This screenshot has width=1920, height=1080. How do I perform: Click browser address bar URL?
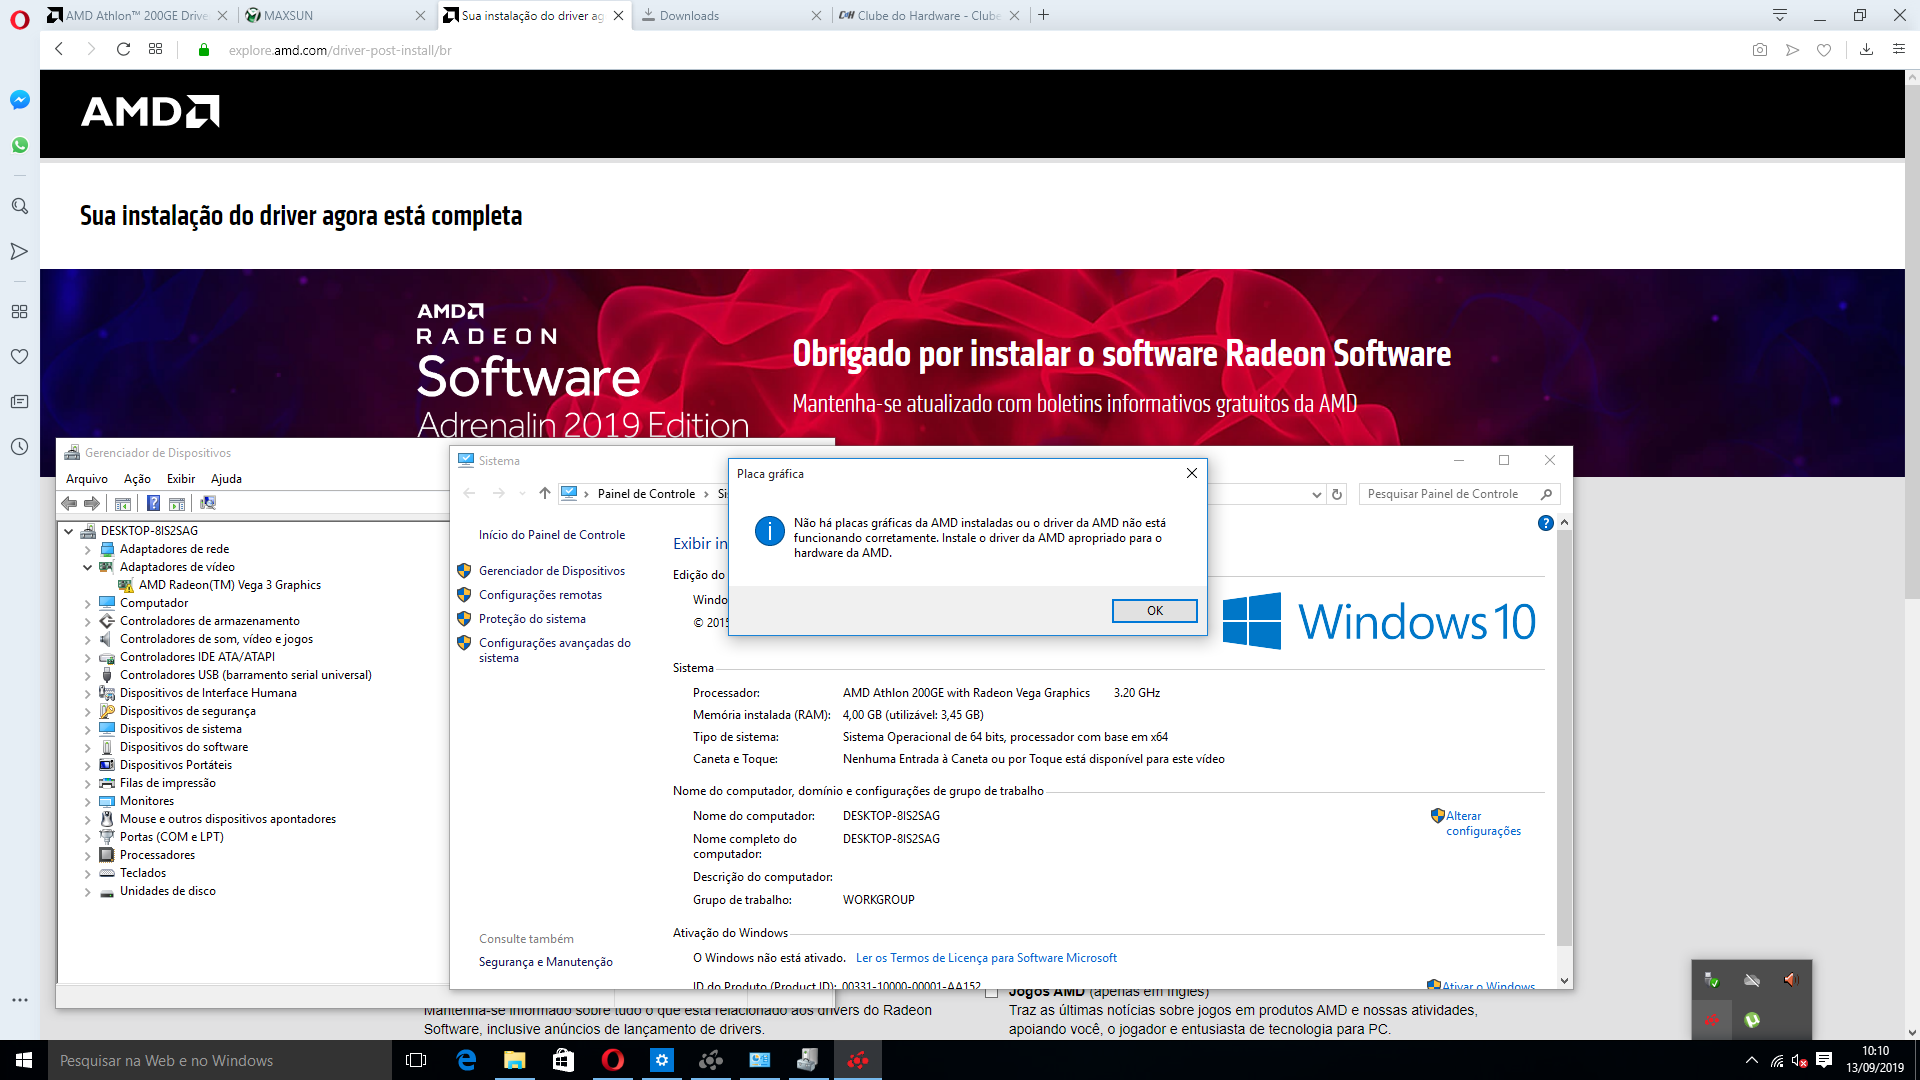tap(340, 50)
